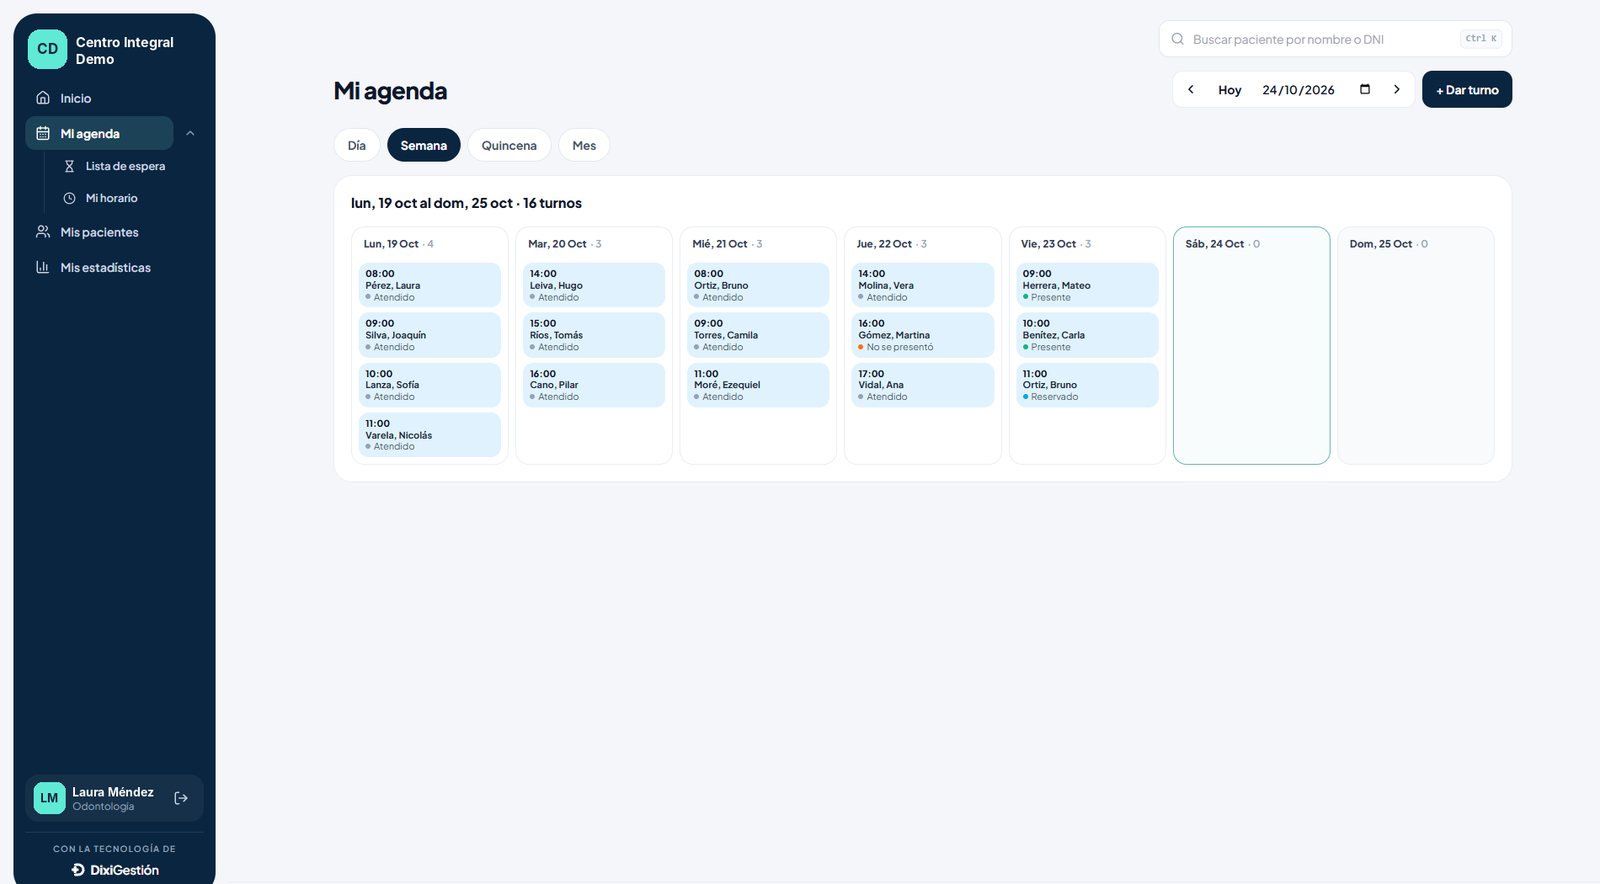Collapse the Mi agenda submenu chevron
1600x884 pixels.
click(190, 133)
